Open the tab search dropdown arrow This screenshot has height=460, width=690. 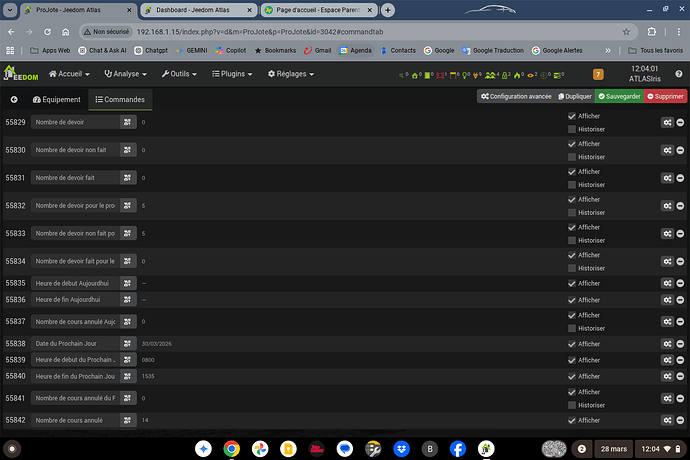(10, 10)
